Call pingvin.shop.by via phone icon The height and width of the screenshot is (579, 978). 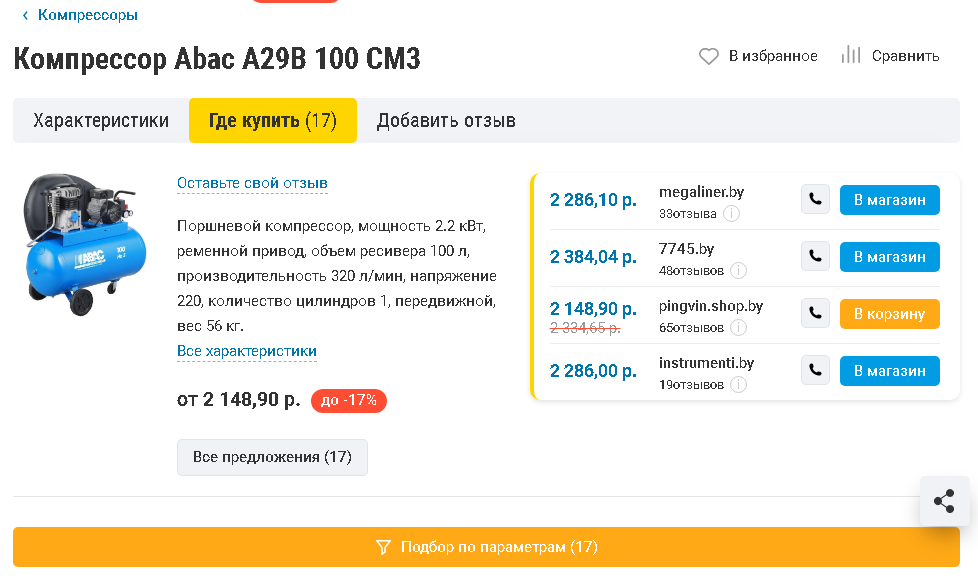(815, 313)
